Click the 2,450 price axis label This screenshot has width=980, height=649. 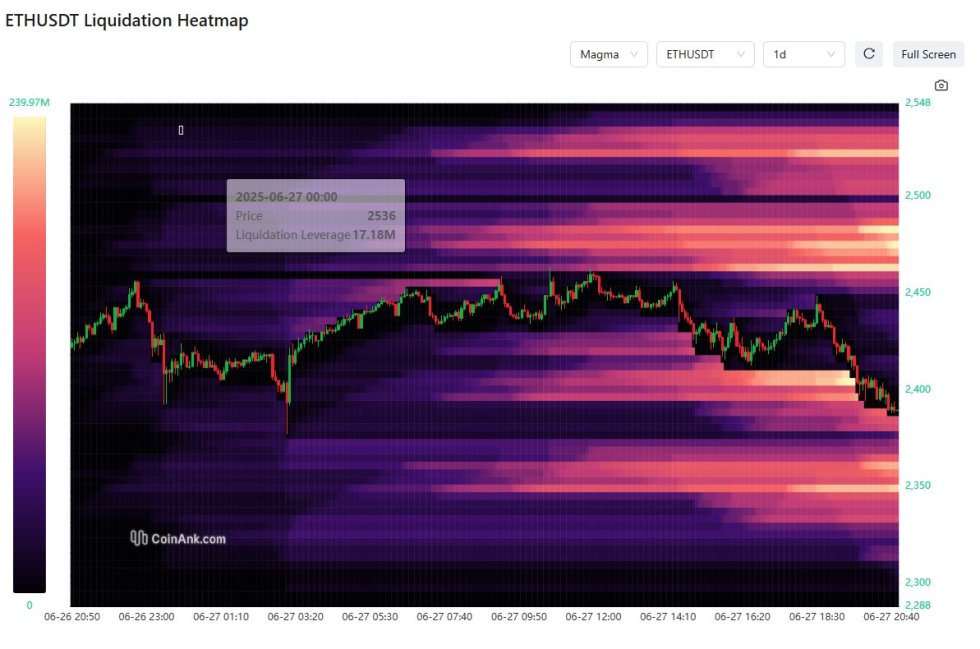tap(918, 293)
